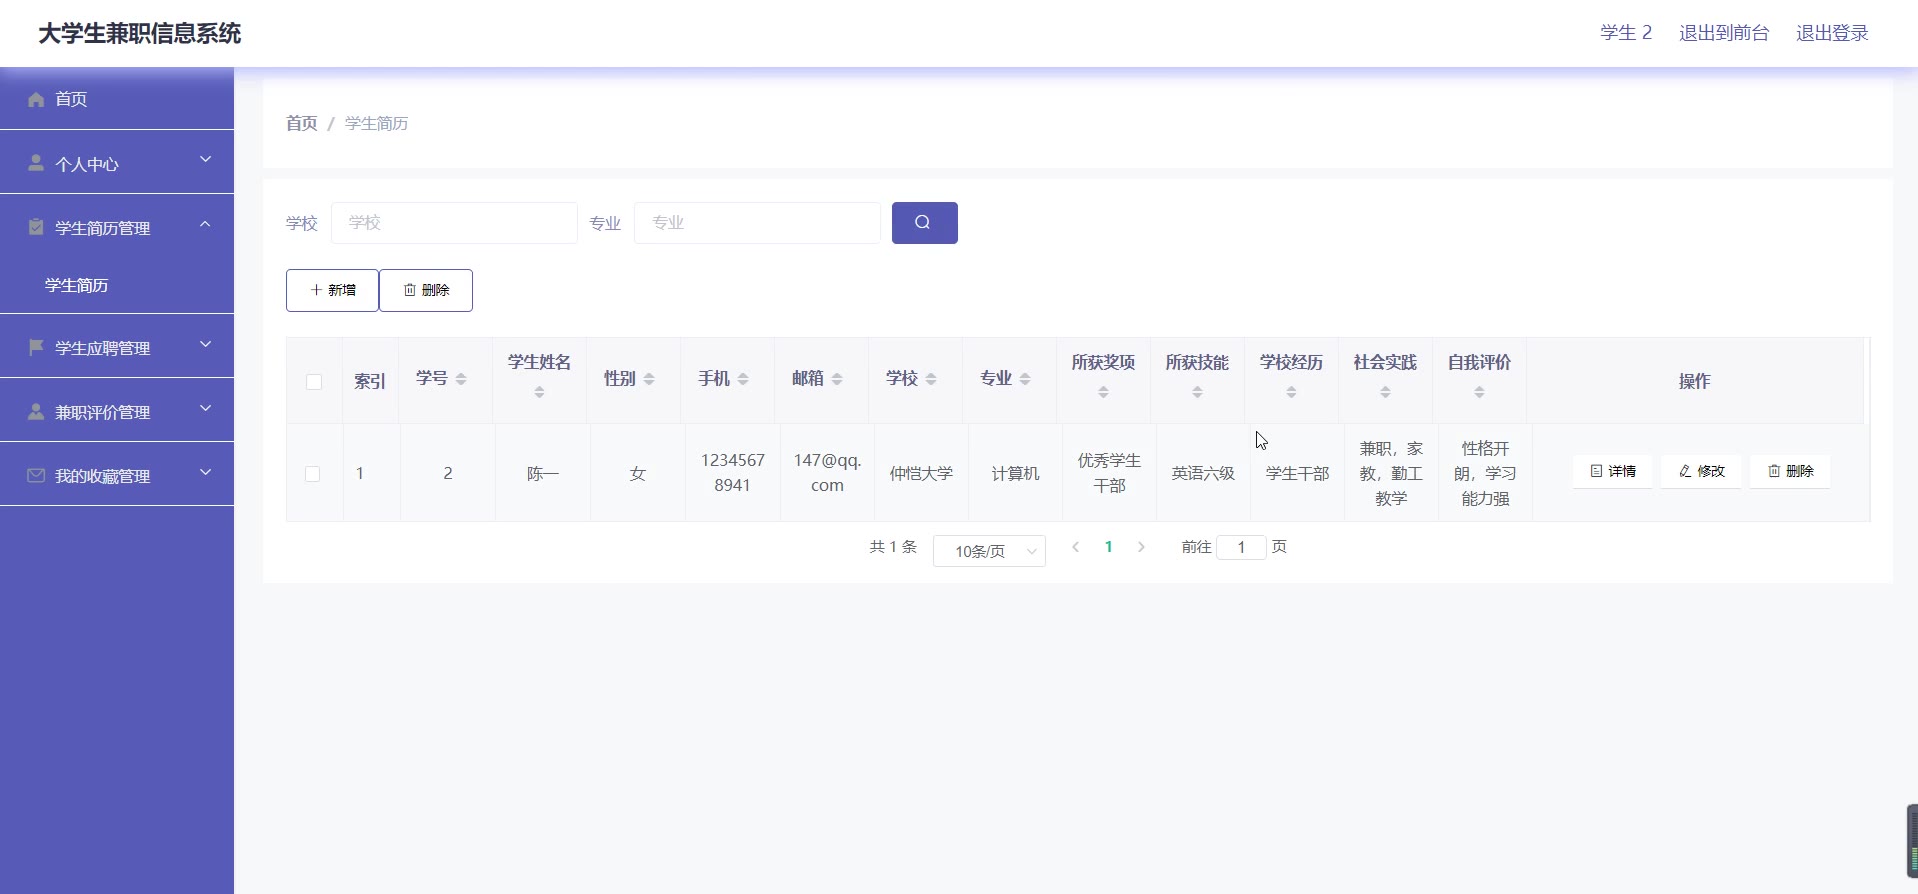Screen dimensions: 1918x894
Task: Sort by 所获奖项 column arrows
Action: [x=1103, y=392]
